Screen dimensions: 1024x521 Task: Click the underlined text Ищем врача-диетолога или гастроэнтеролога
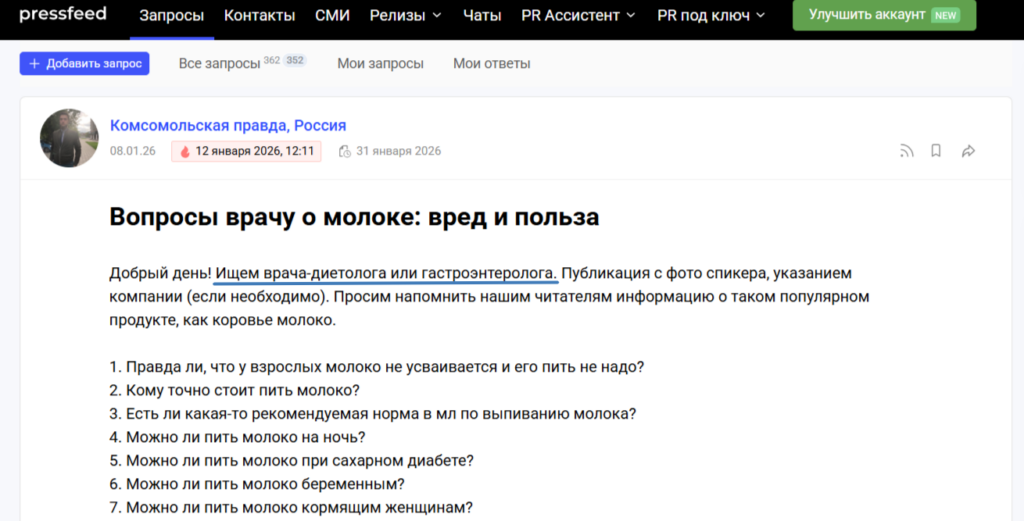click(387, 273)
